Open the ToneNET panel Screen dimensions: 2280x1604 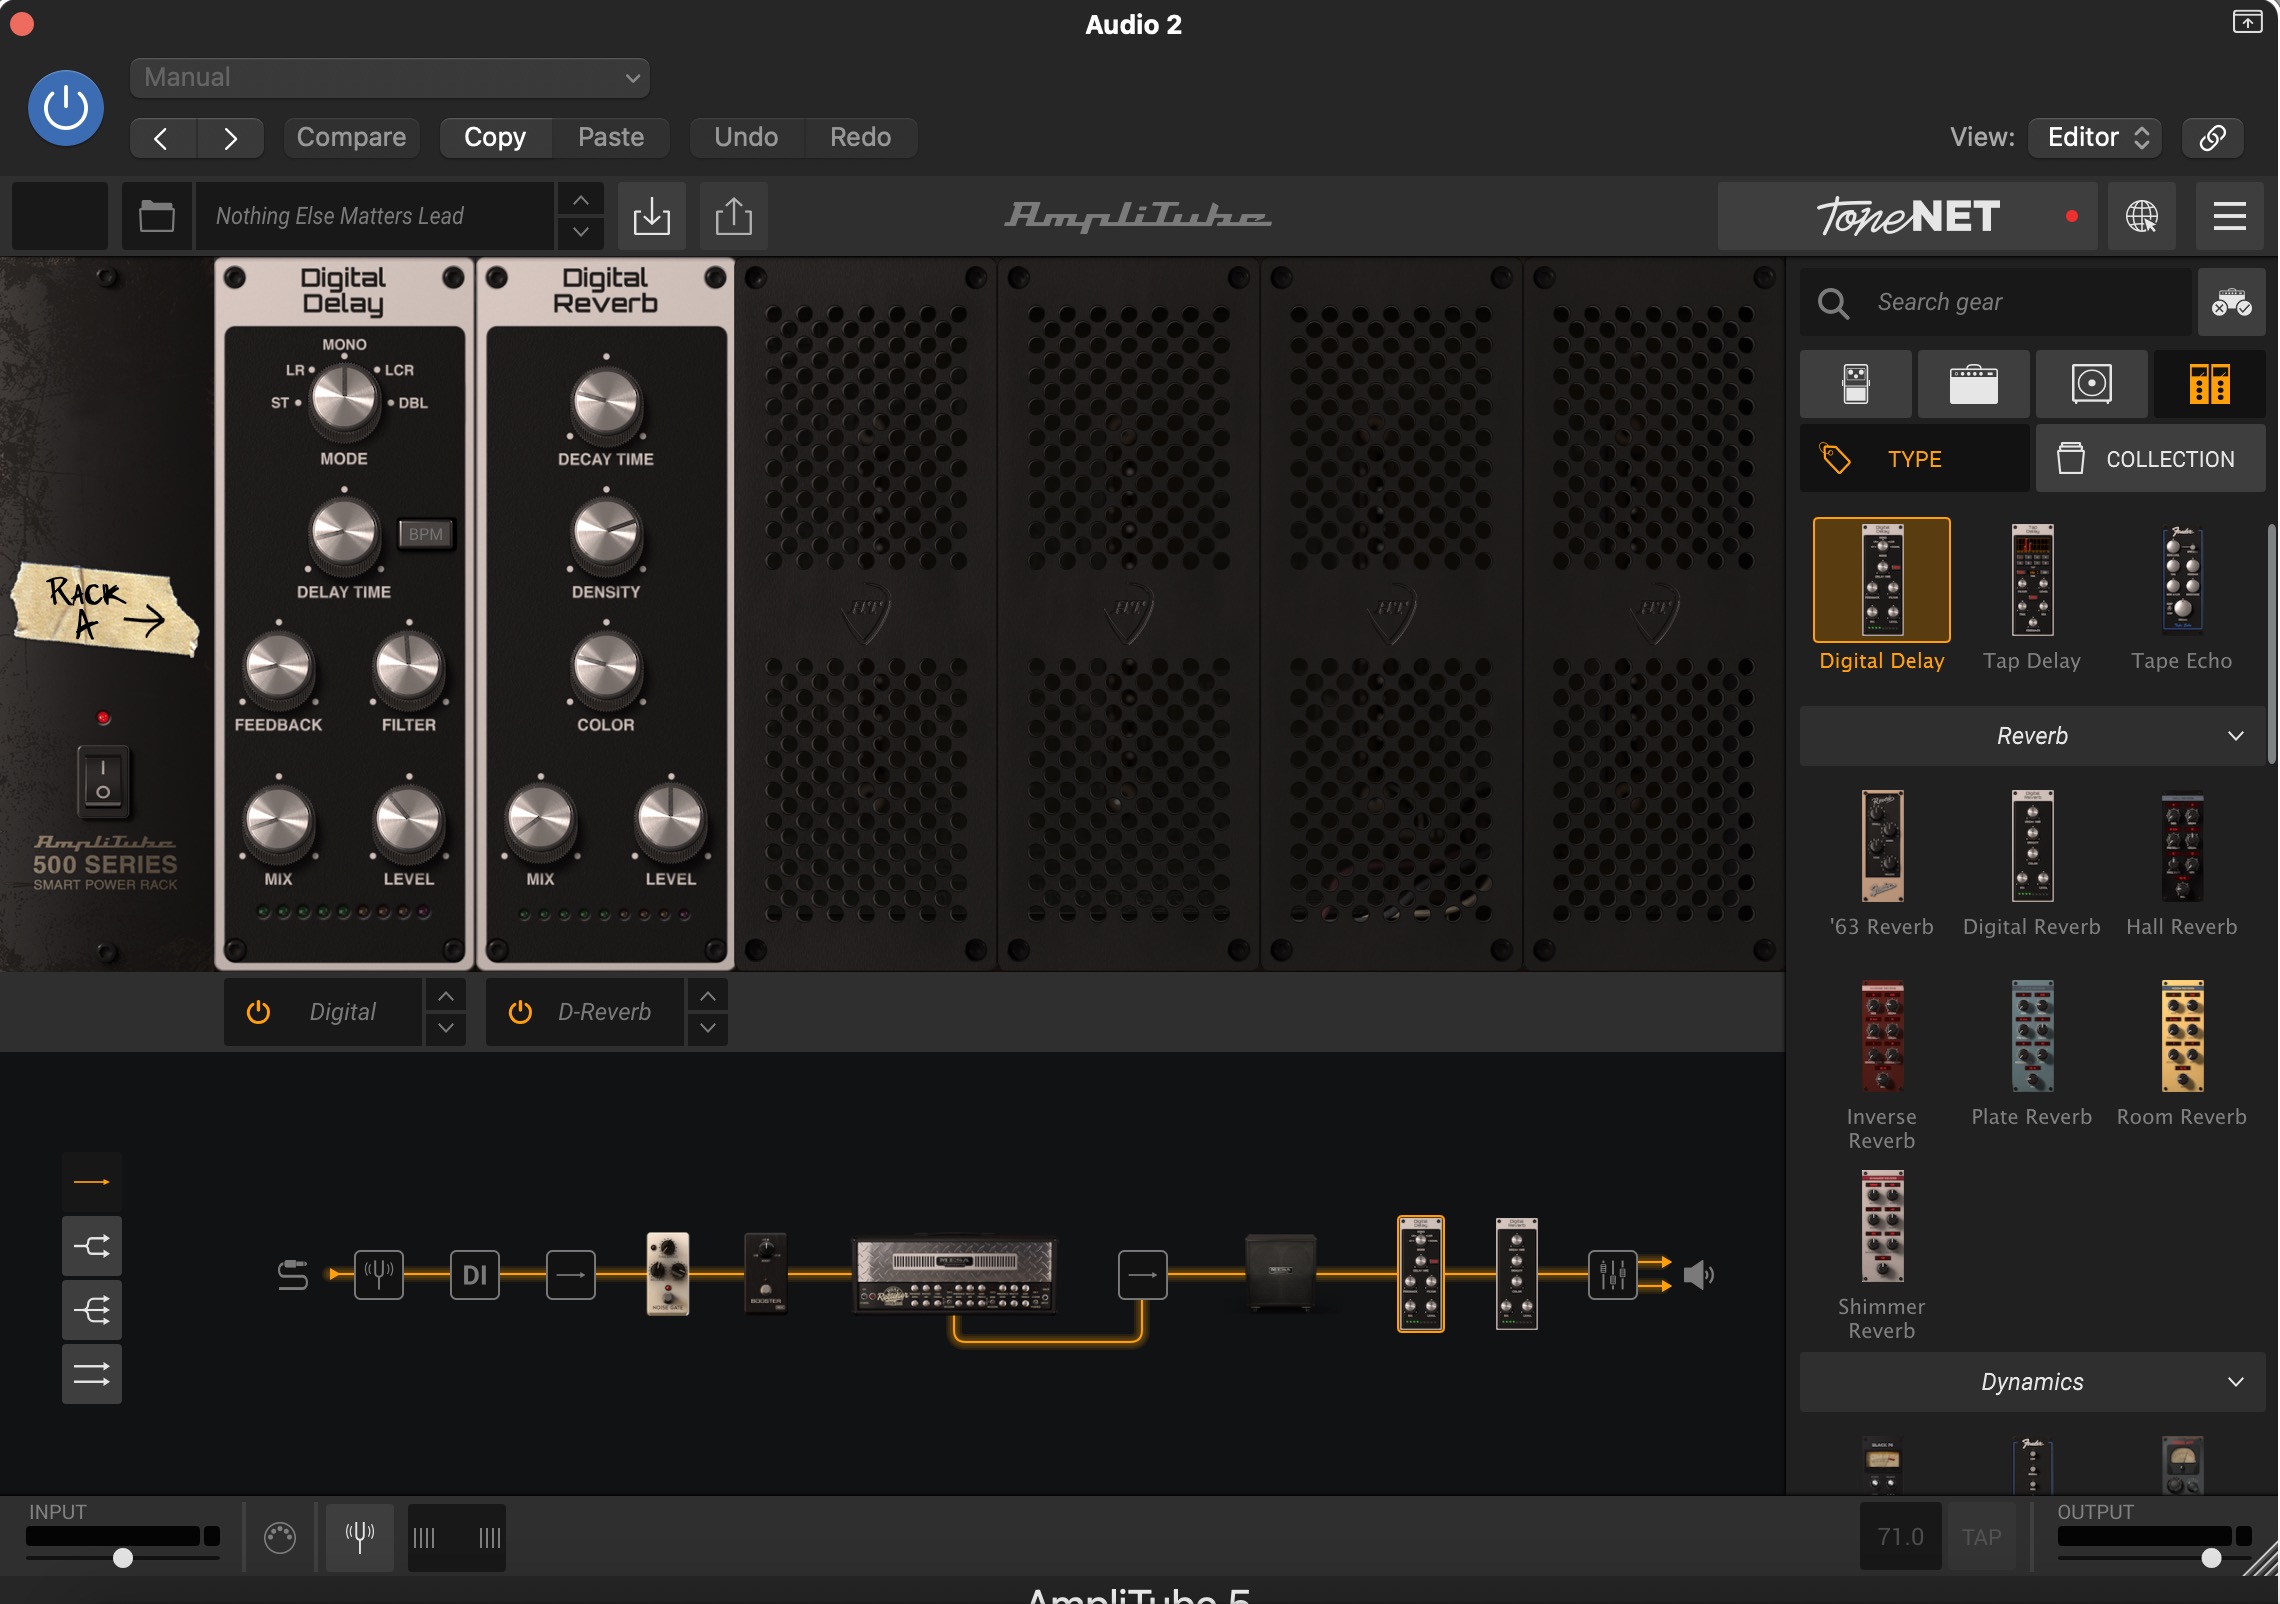1908,216
